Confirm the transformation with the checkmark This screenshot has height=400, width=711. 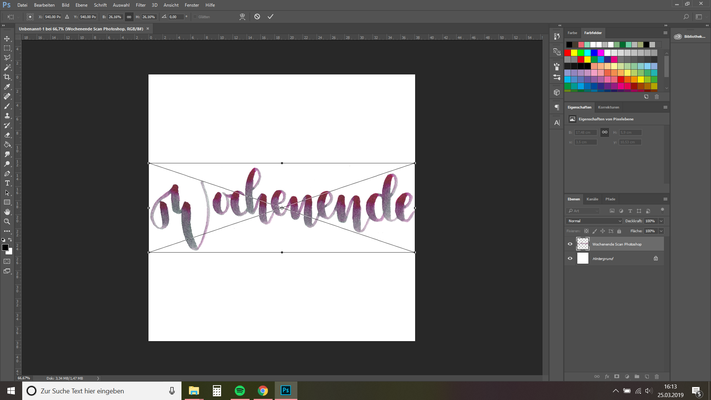click(270, 17)
